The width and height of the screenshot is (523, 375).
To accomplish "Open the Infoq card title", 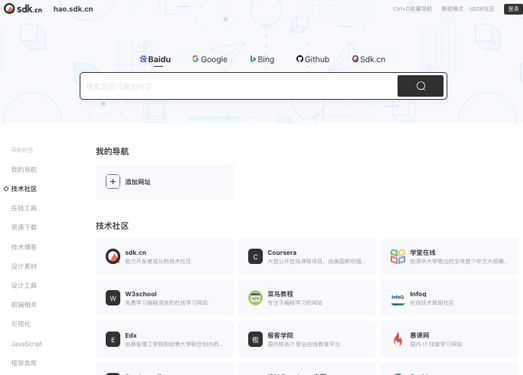I will point(418,294).
